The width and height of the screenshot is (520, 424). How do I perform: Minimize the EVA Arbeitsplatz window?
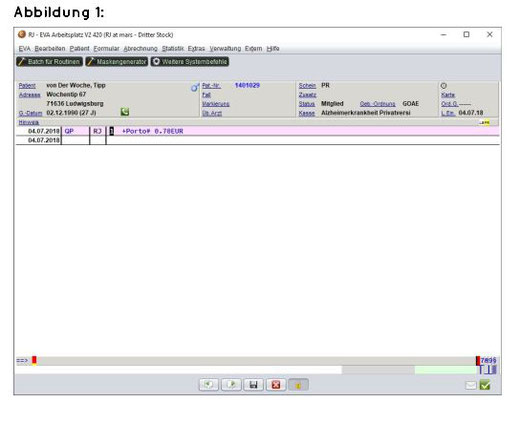point(443,34)
